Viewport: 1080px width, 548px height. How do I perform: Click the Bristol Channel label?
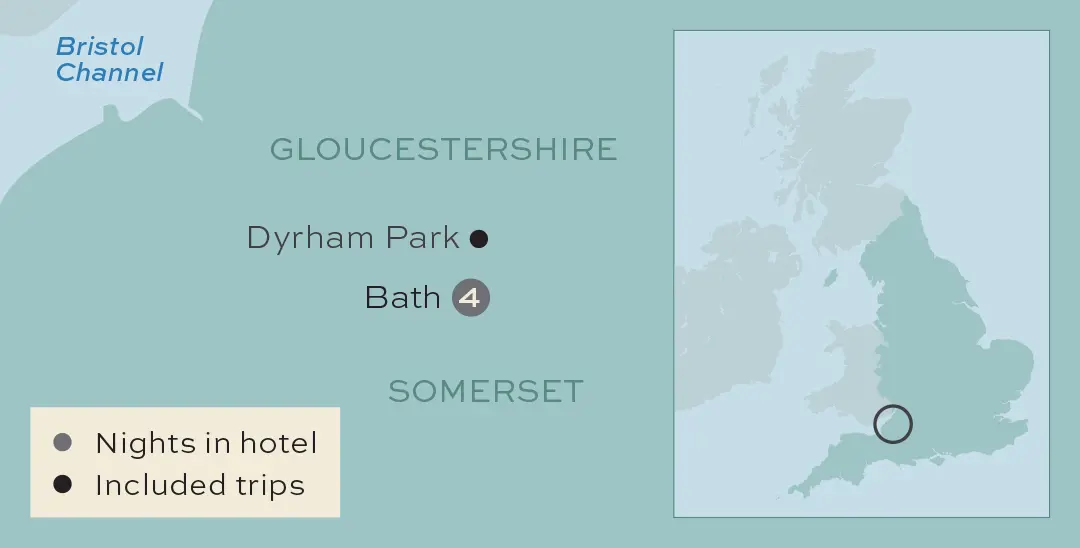click(108, 59)
